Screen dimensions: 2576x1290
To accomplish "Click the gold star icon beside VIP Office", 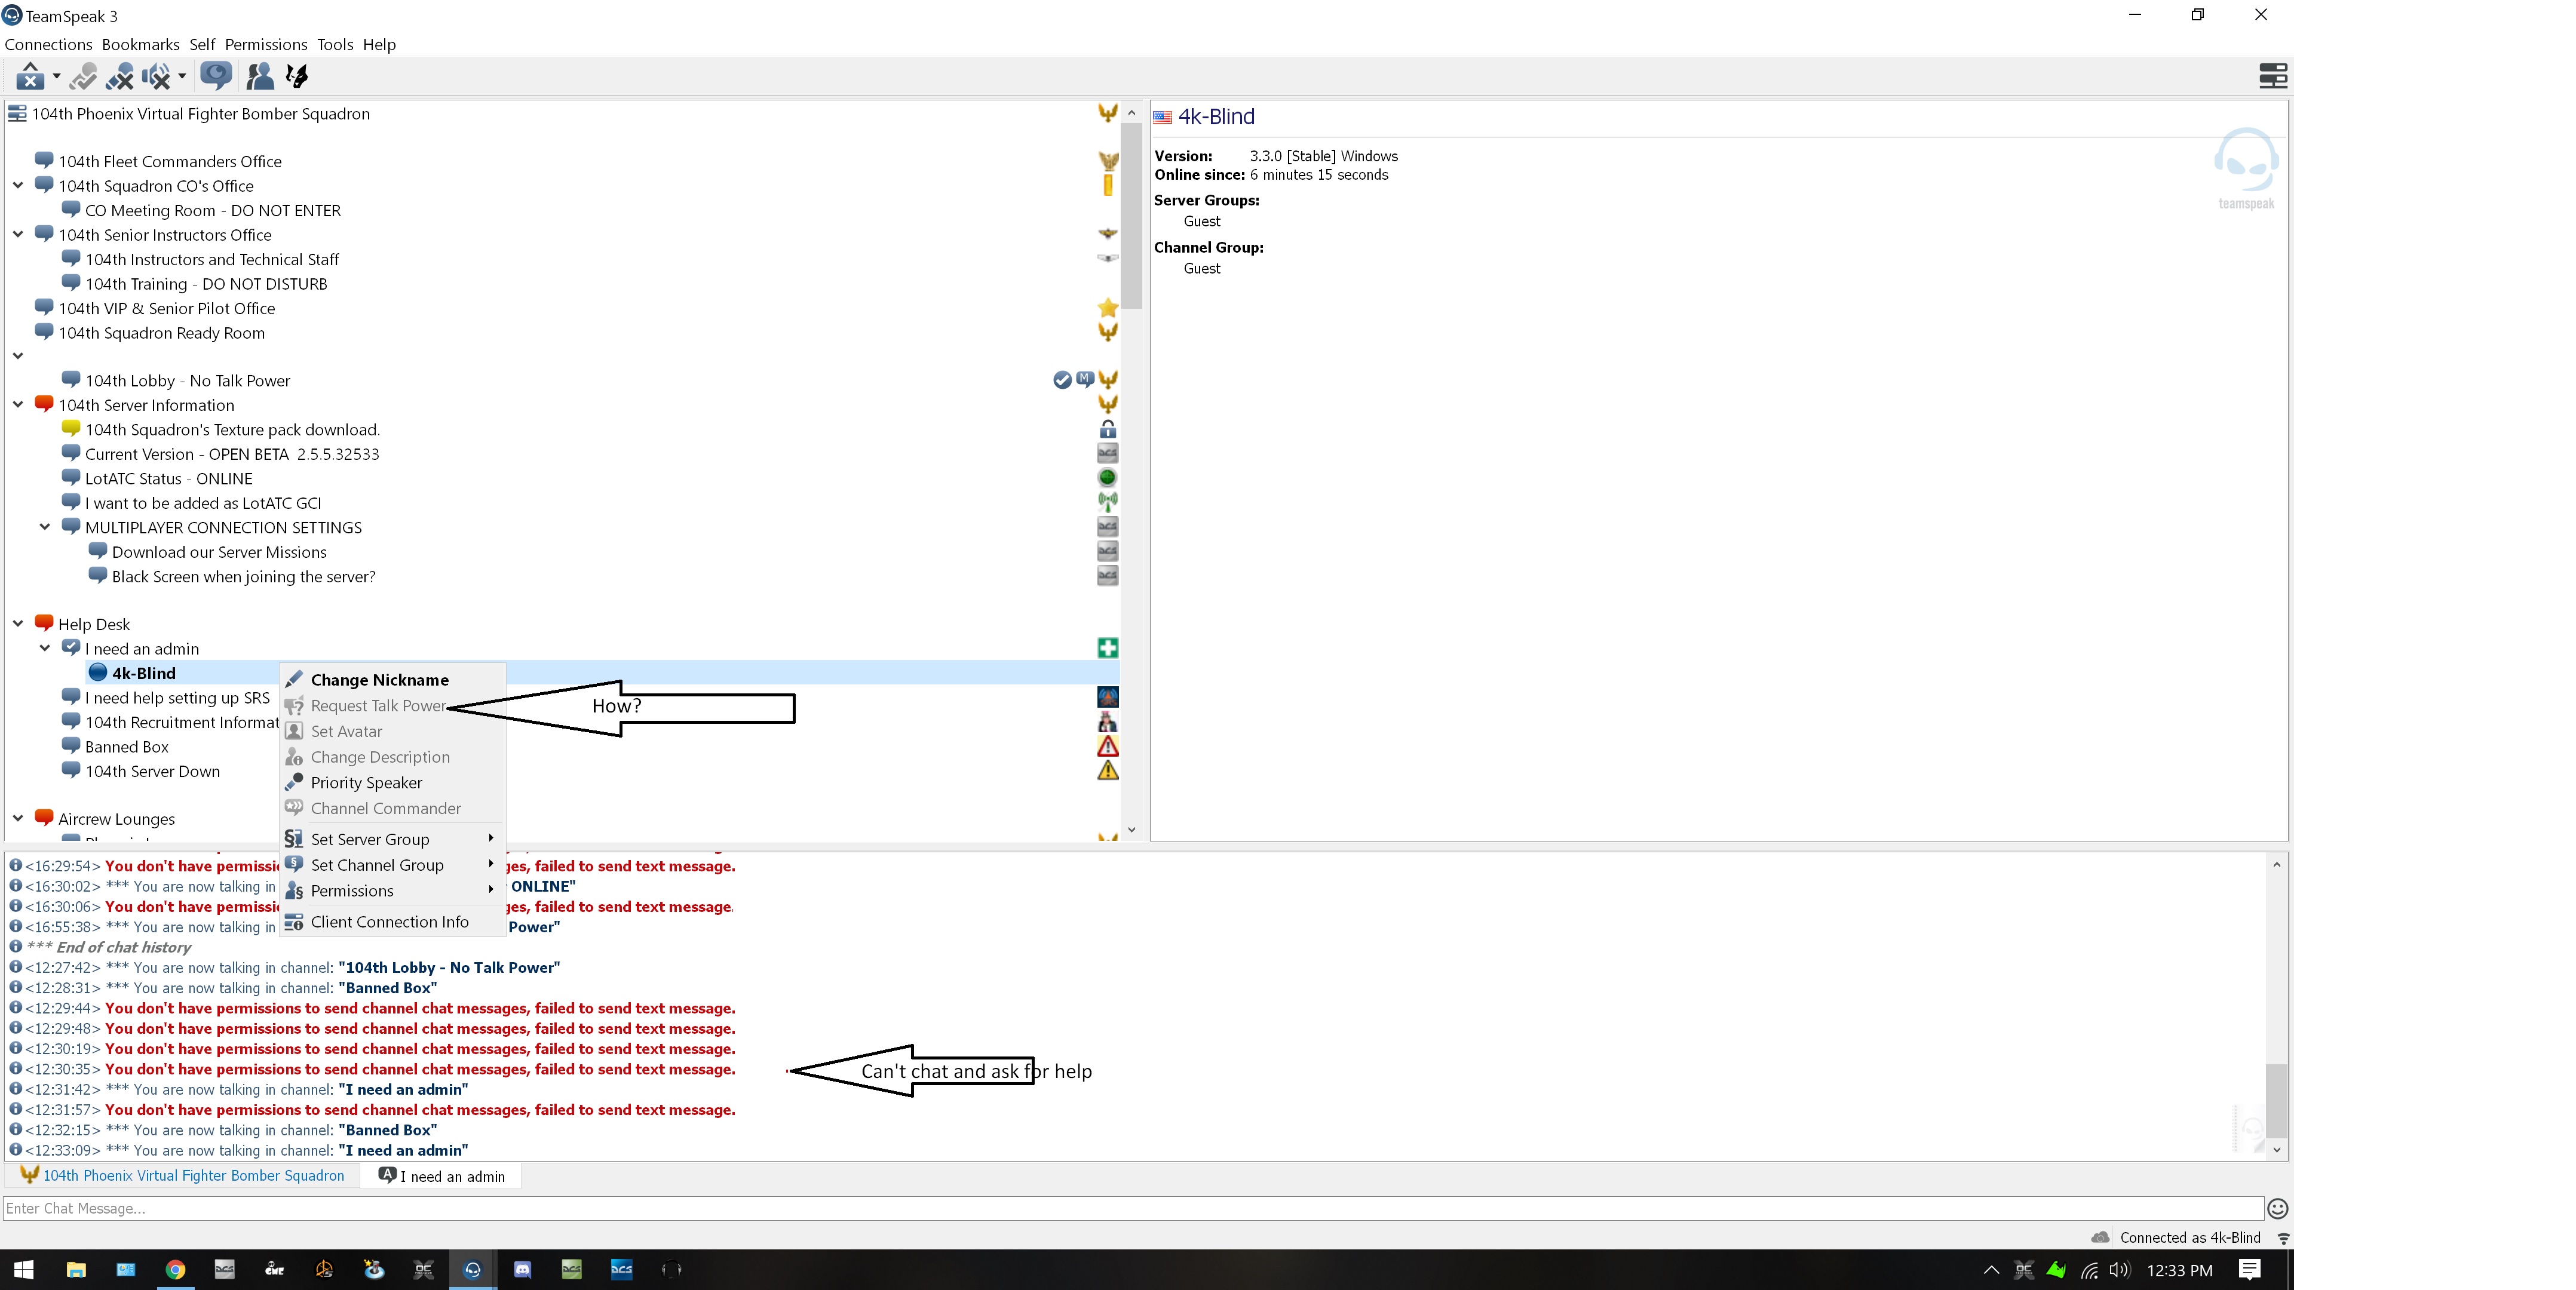I will pyautogui.click(x=1107, y=308).
